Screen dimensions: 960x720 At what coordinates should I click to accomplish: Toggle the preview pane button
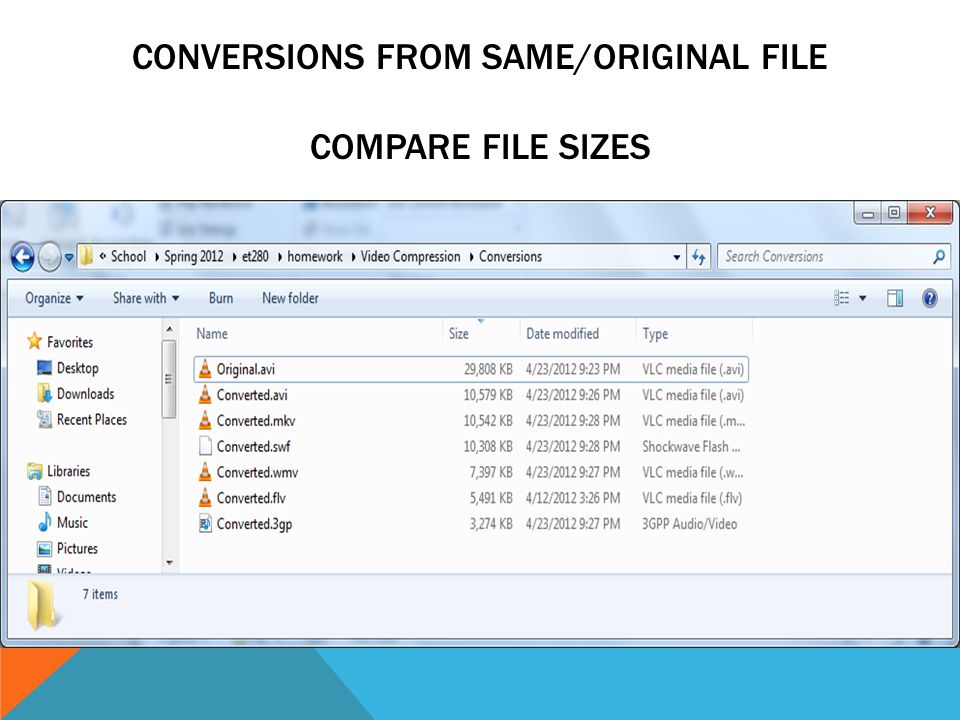click(x=894, y=298)
